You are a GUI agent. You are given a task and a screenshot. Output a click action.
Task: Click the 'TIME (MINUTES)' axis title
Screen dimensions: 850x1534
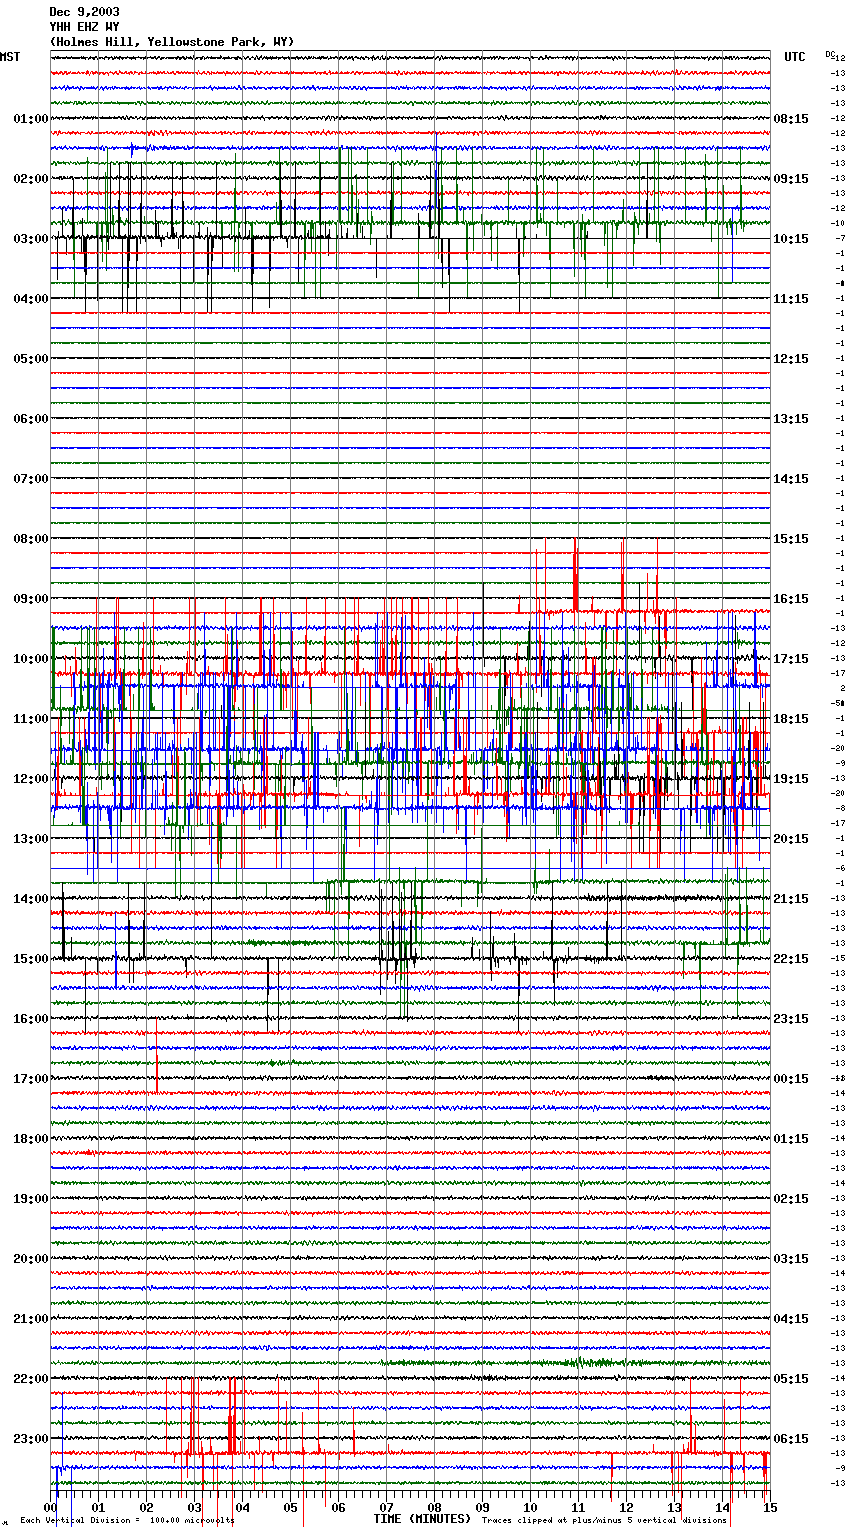click(x=422, y=1519)
